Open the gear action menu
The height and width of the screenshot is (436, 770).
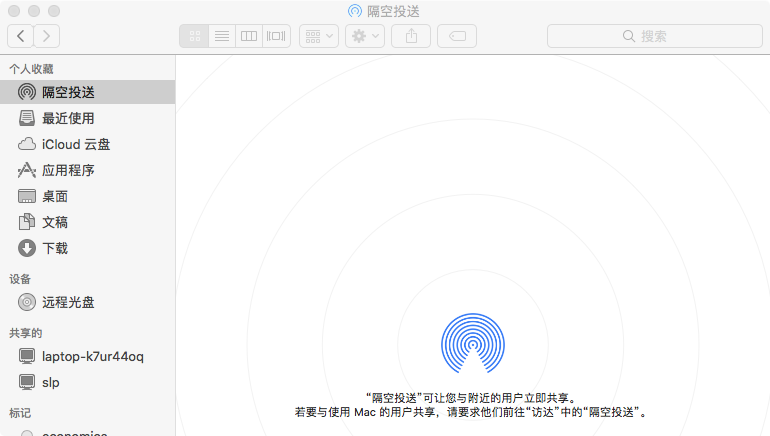364,36
